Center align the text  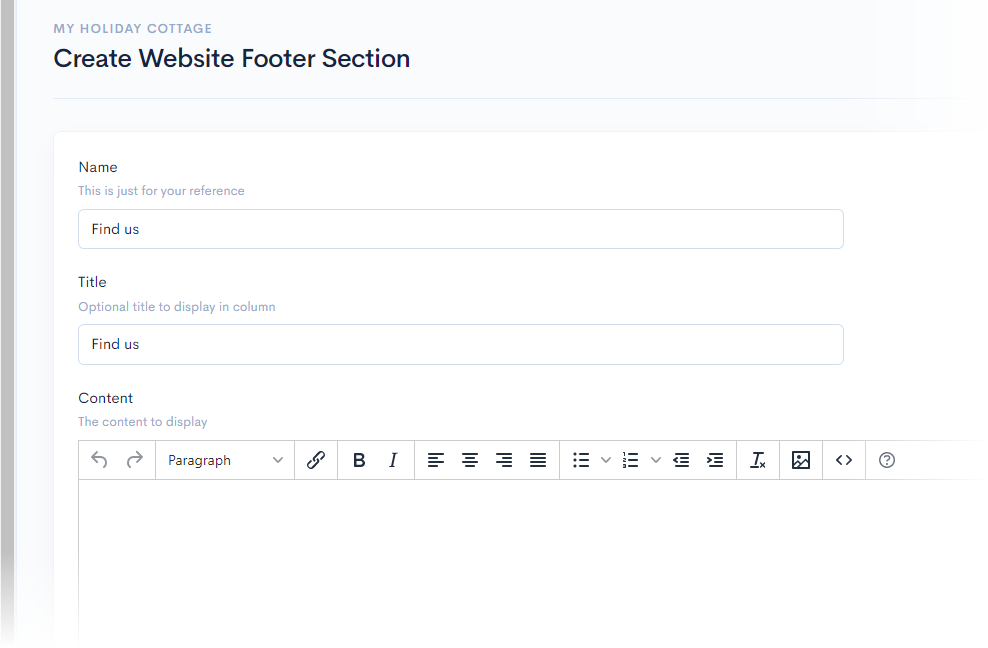(470, 460)
